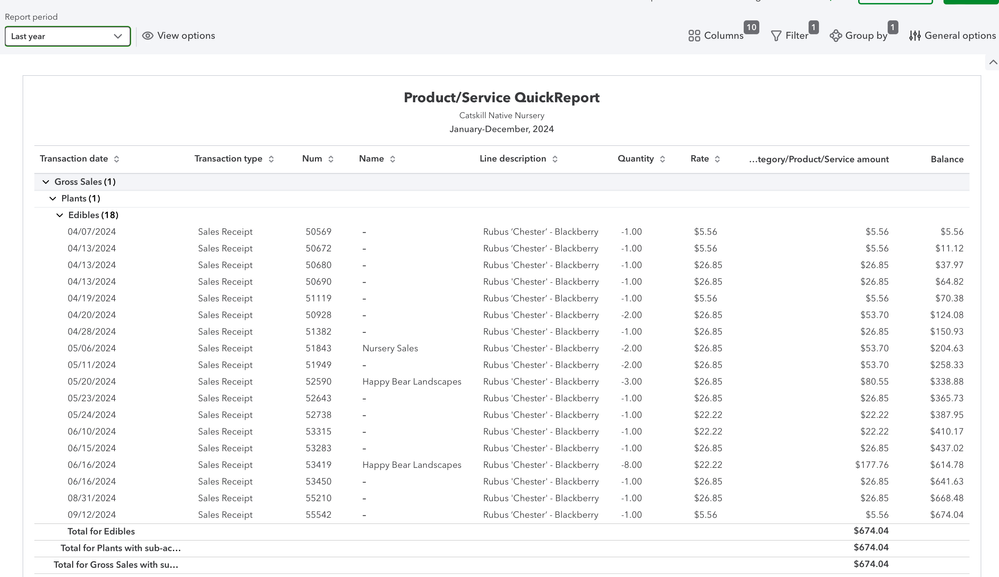Sort by Line description column arrows

[555, 159]
